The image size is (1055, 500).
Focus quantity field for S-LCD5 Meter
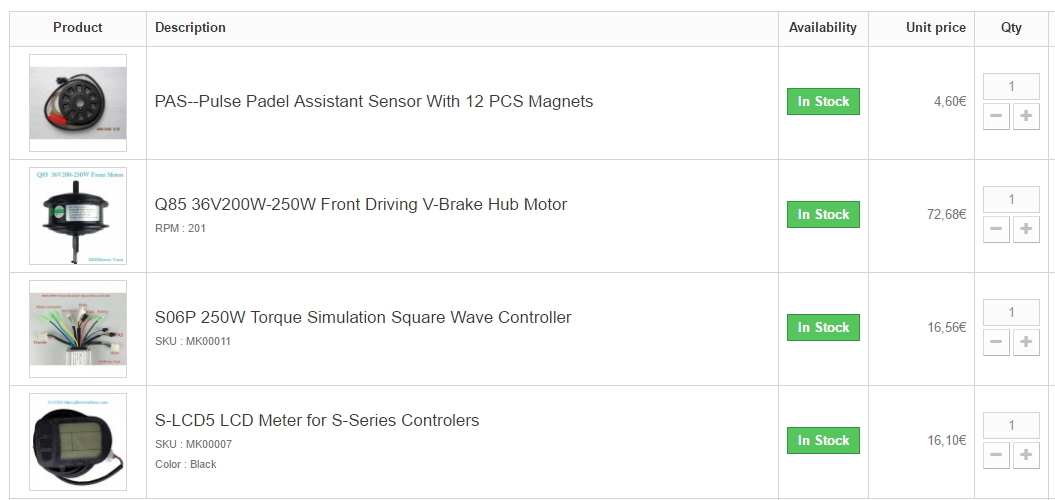pos(1011,425)
